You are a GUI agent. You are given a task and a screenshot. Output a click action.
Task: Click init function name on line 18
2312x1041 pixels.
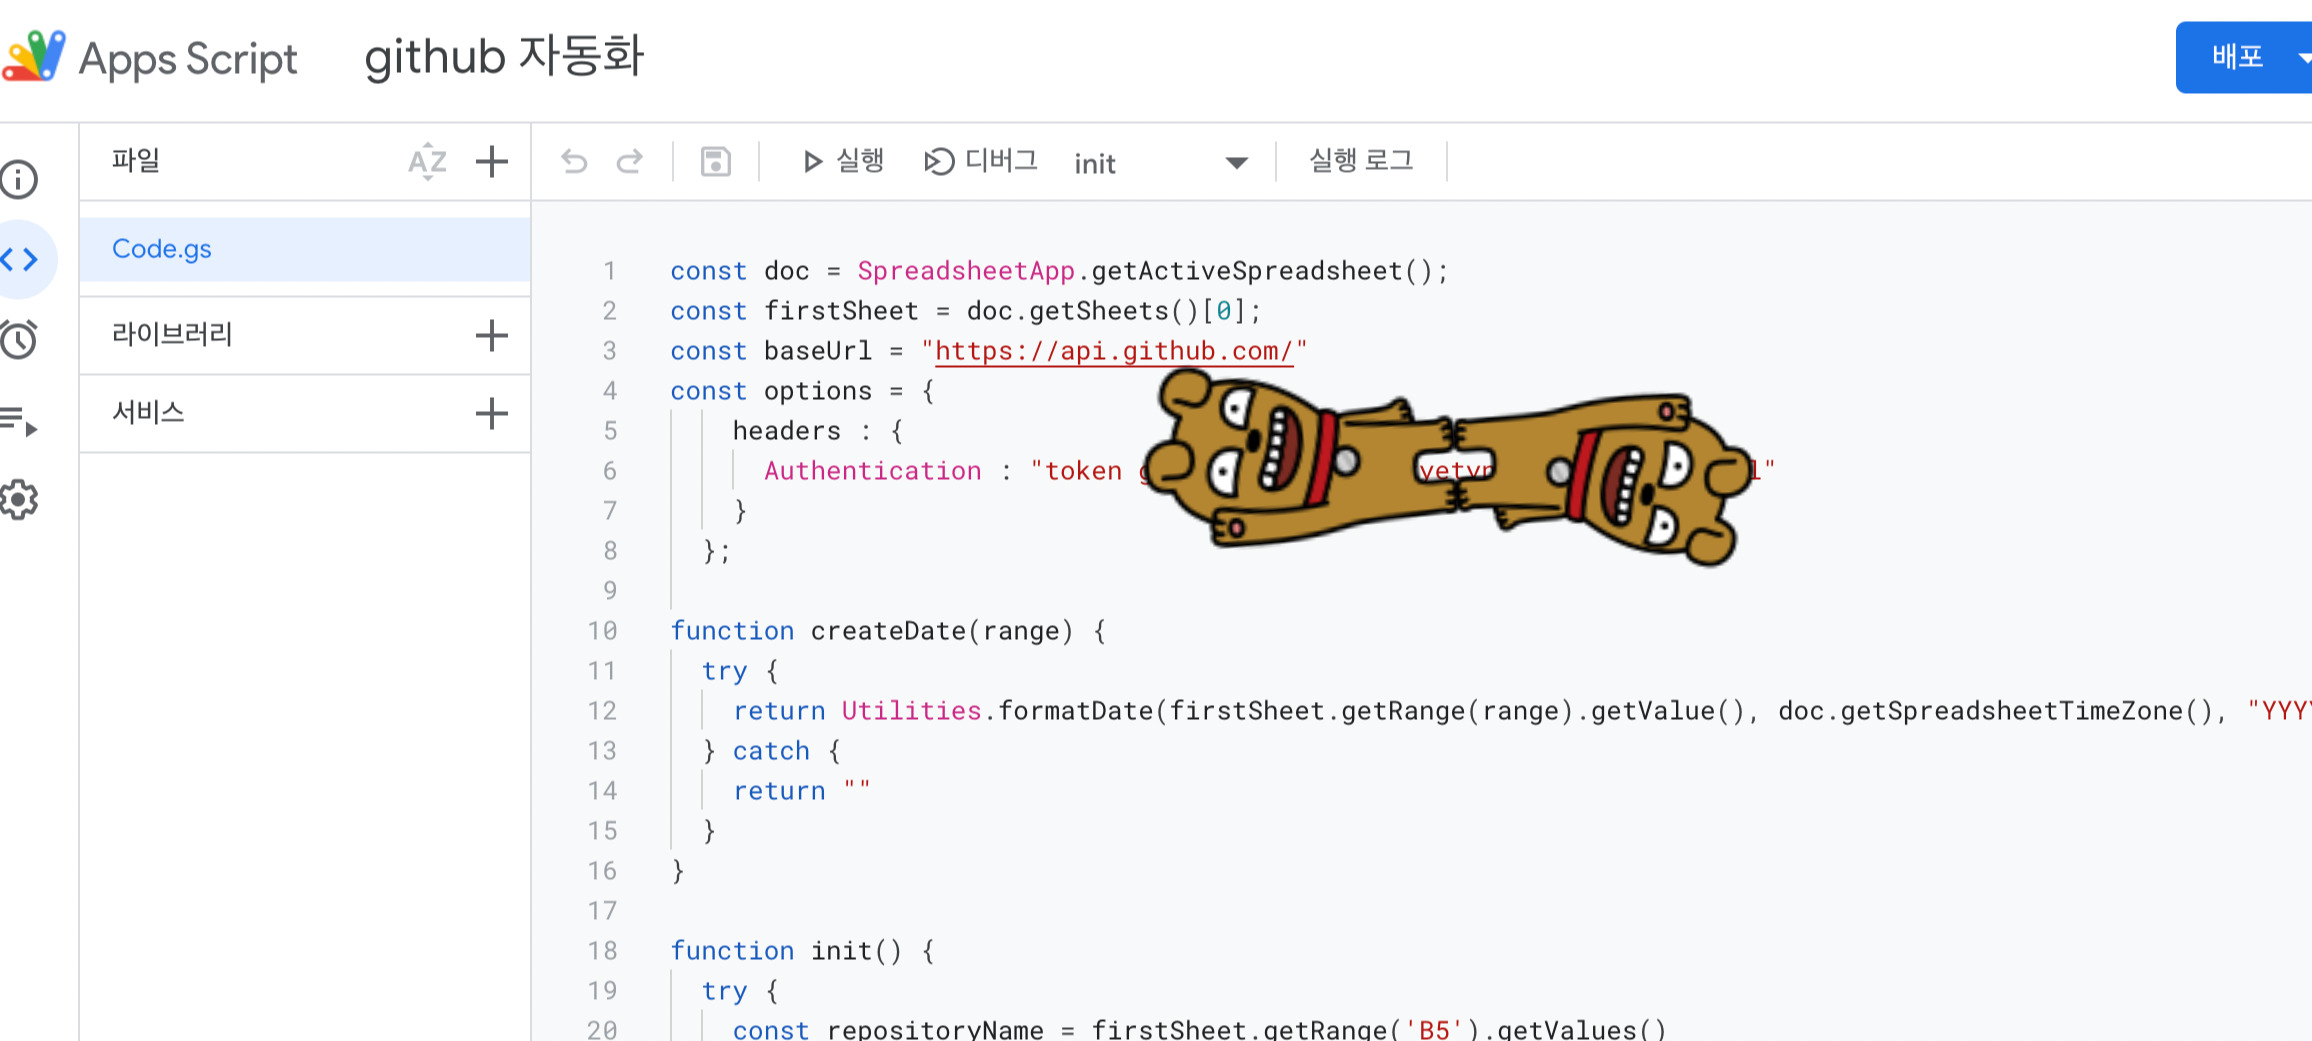[x=841, y=951]
